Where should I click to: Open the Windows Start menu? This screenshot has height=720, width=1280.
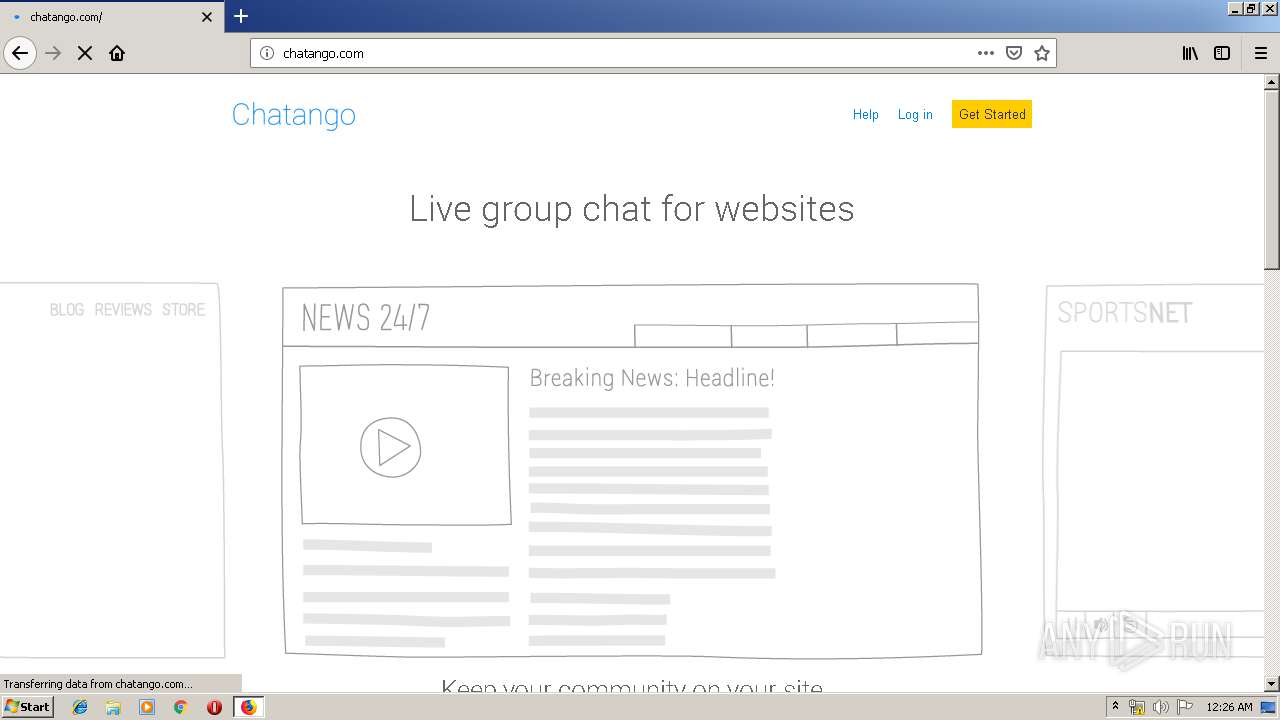coord(28,707)
